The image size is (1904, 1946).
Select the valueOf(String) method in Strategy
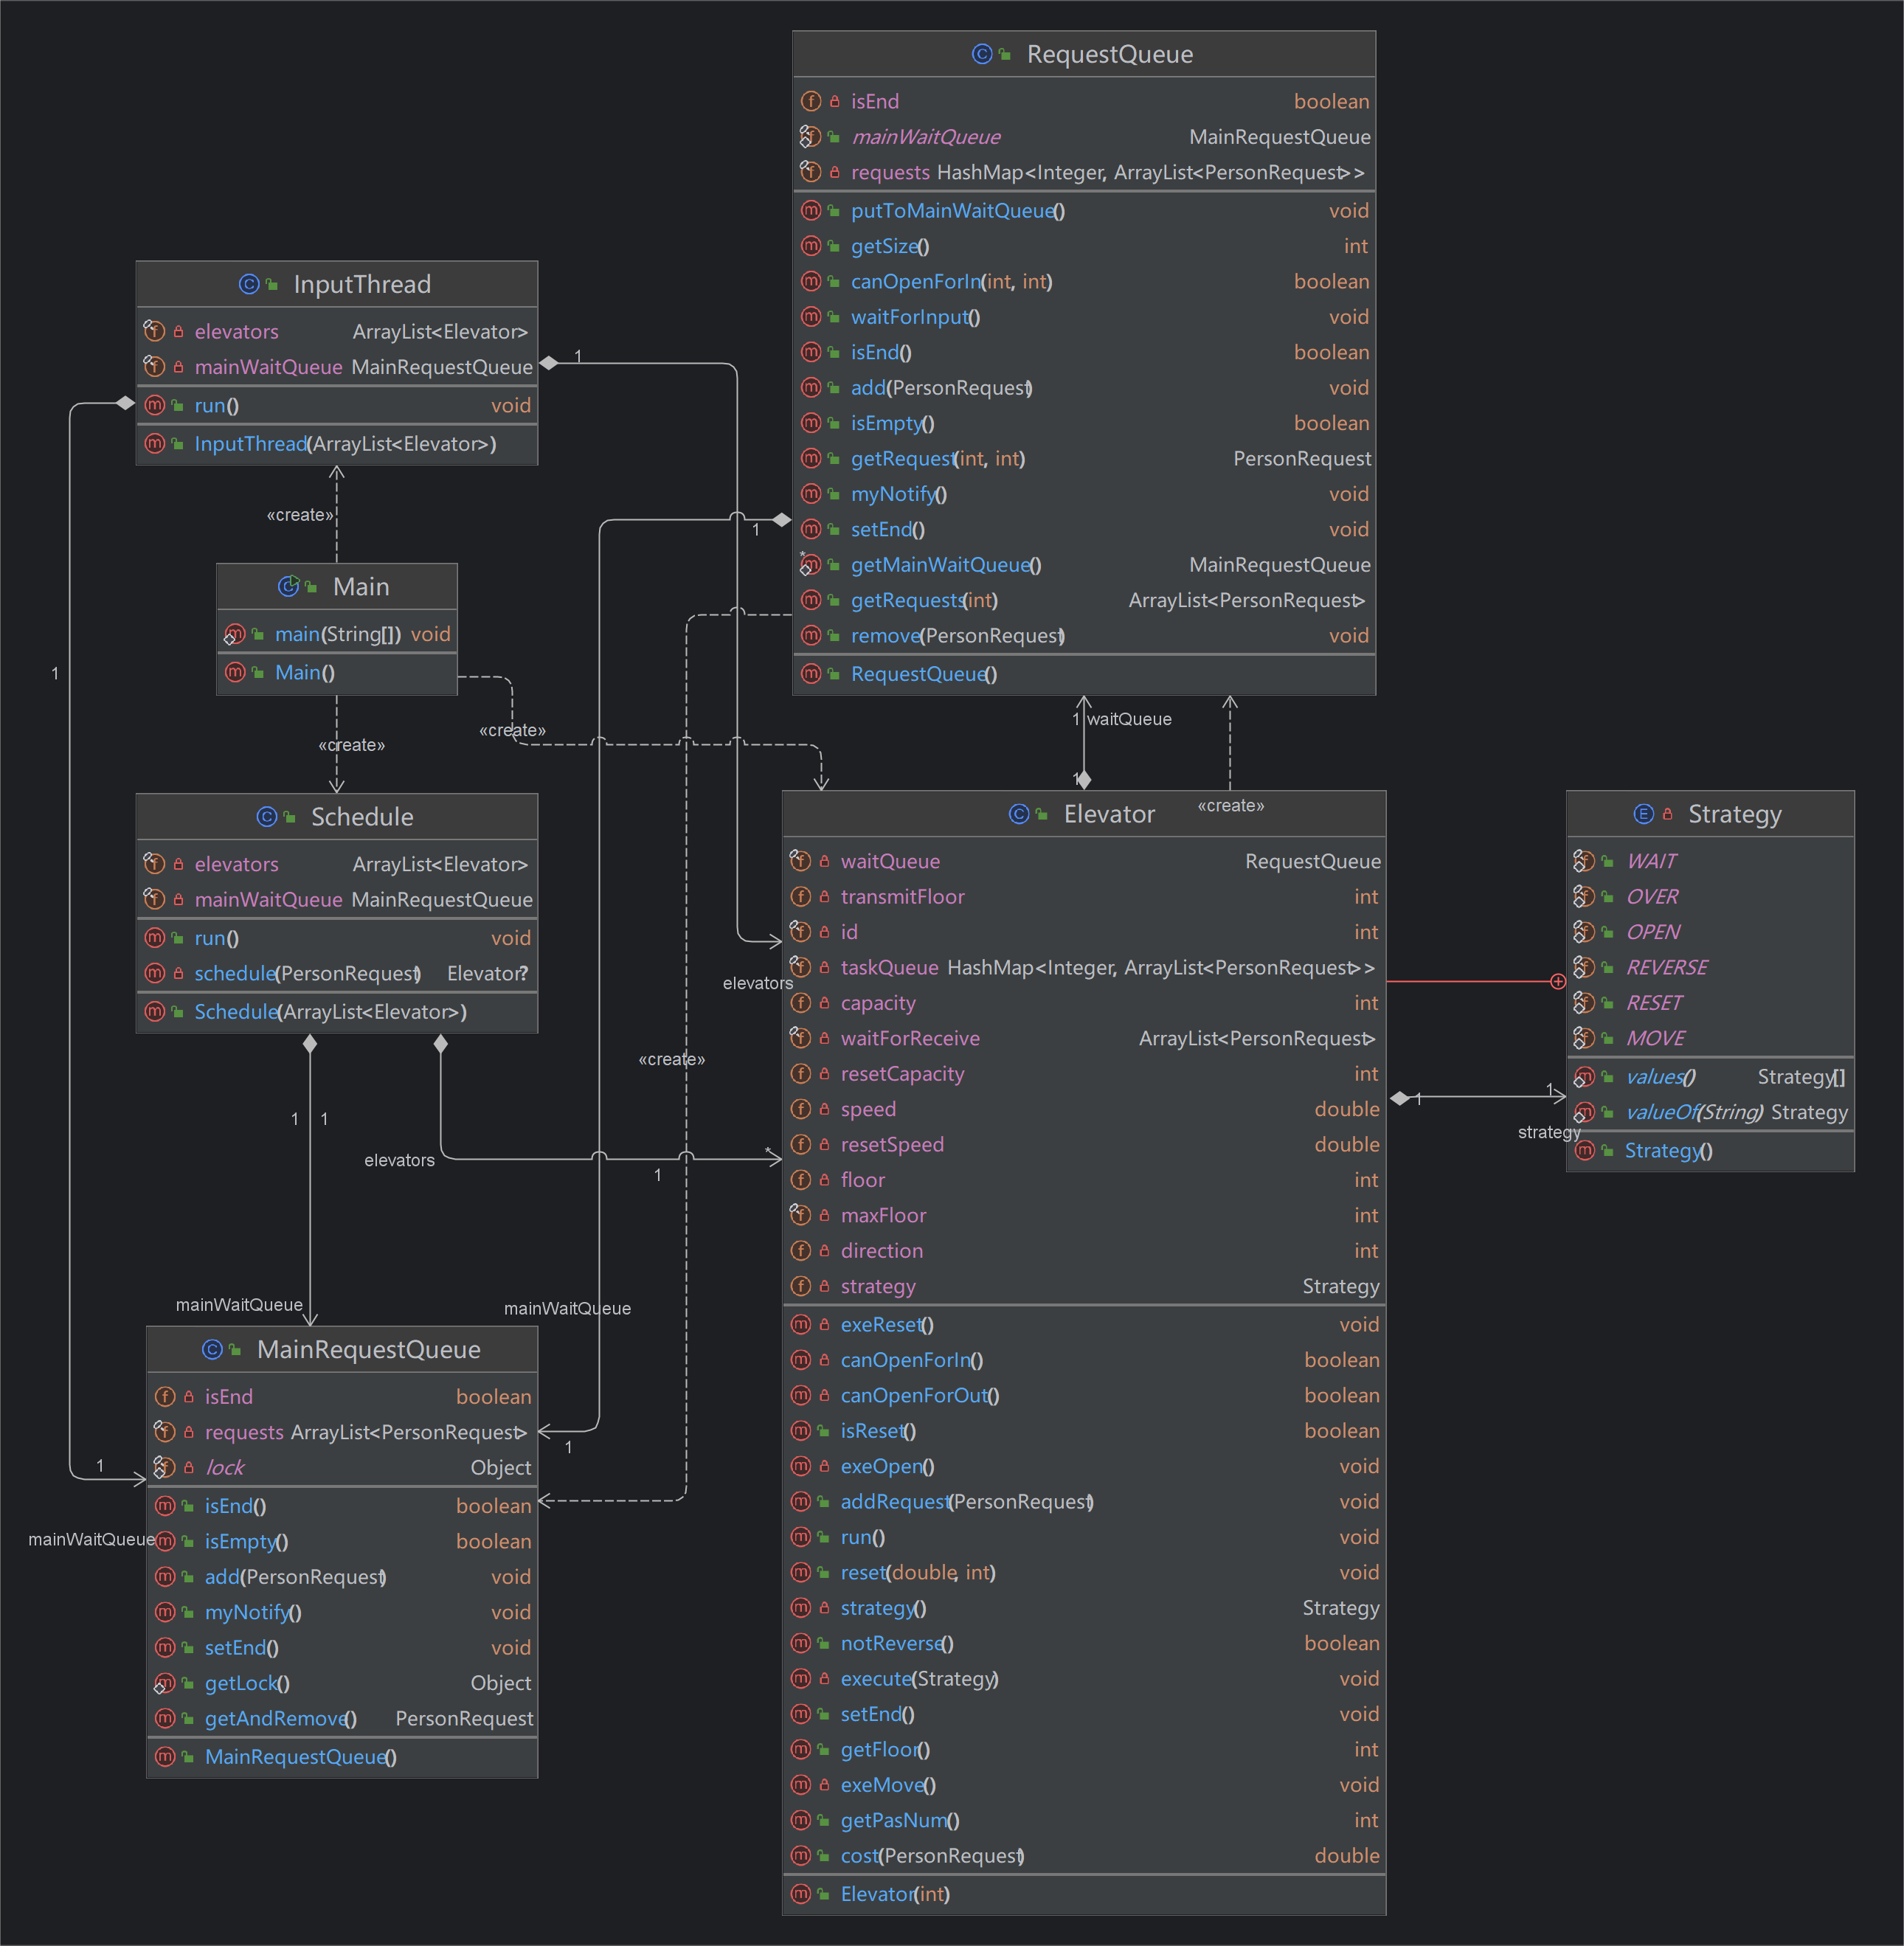pyautogui.click(x=1710, y=1112)
